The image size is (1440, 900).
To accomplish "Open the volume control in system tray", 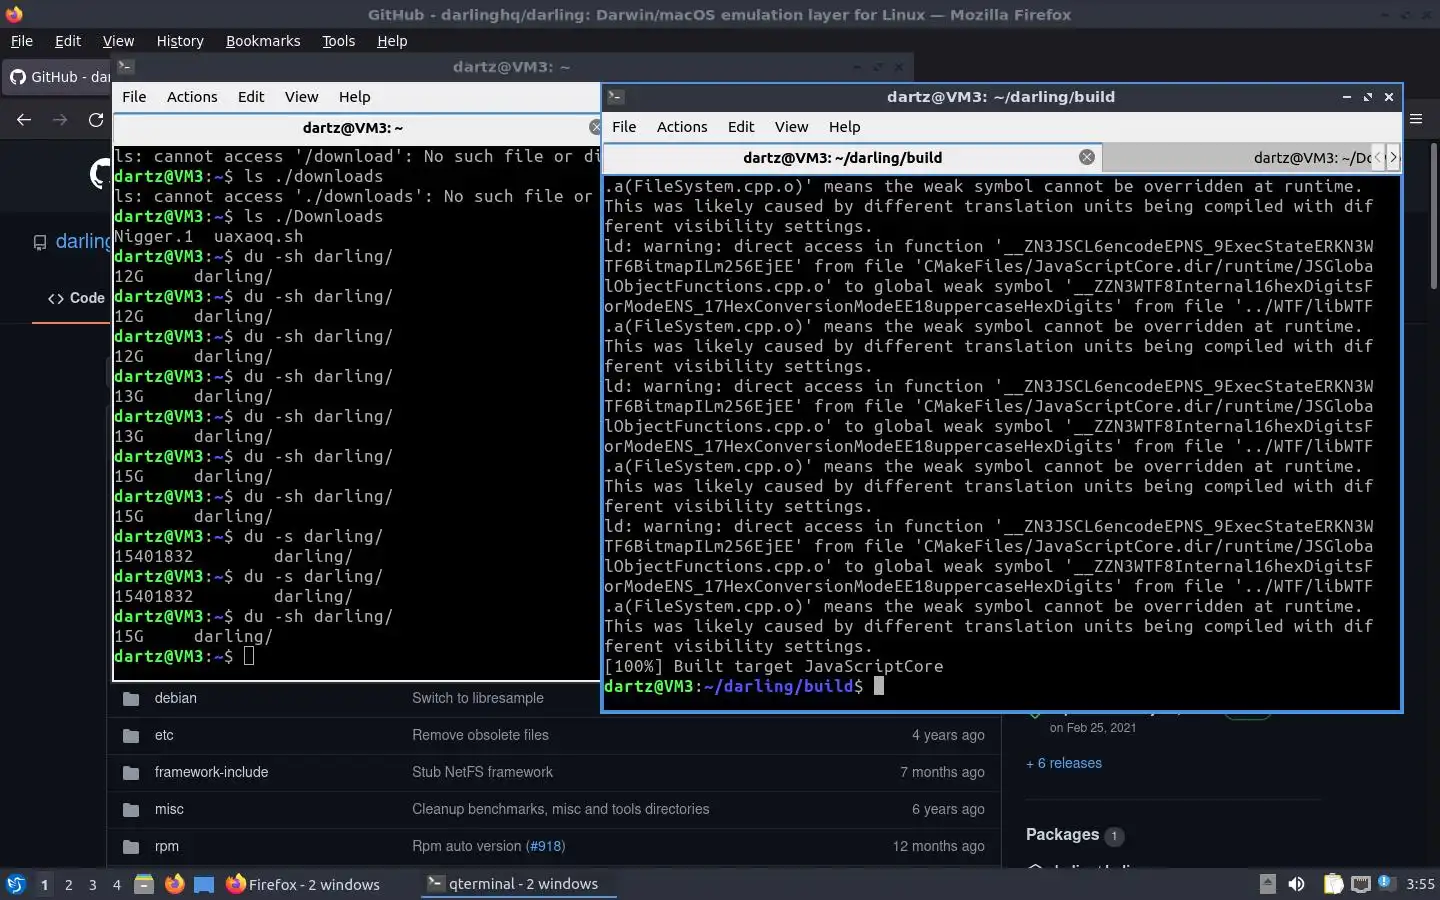I will [x=1296, y=884].
